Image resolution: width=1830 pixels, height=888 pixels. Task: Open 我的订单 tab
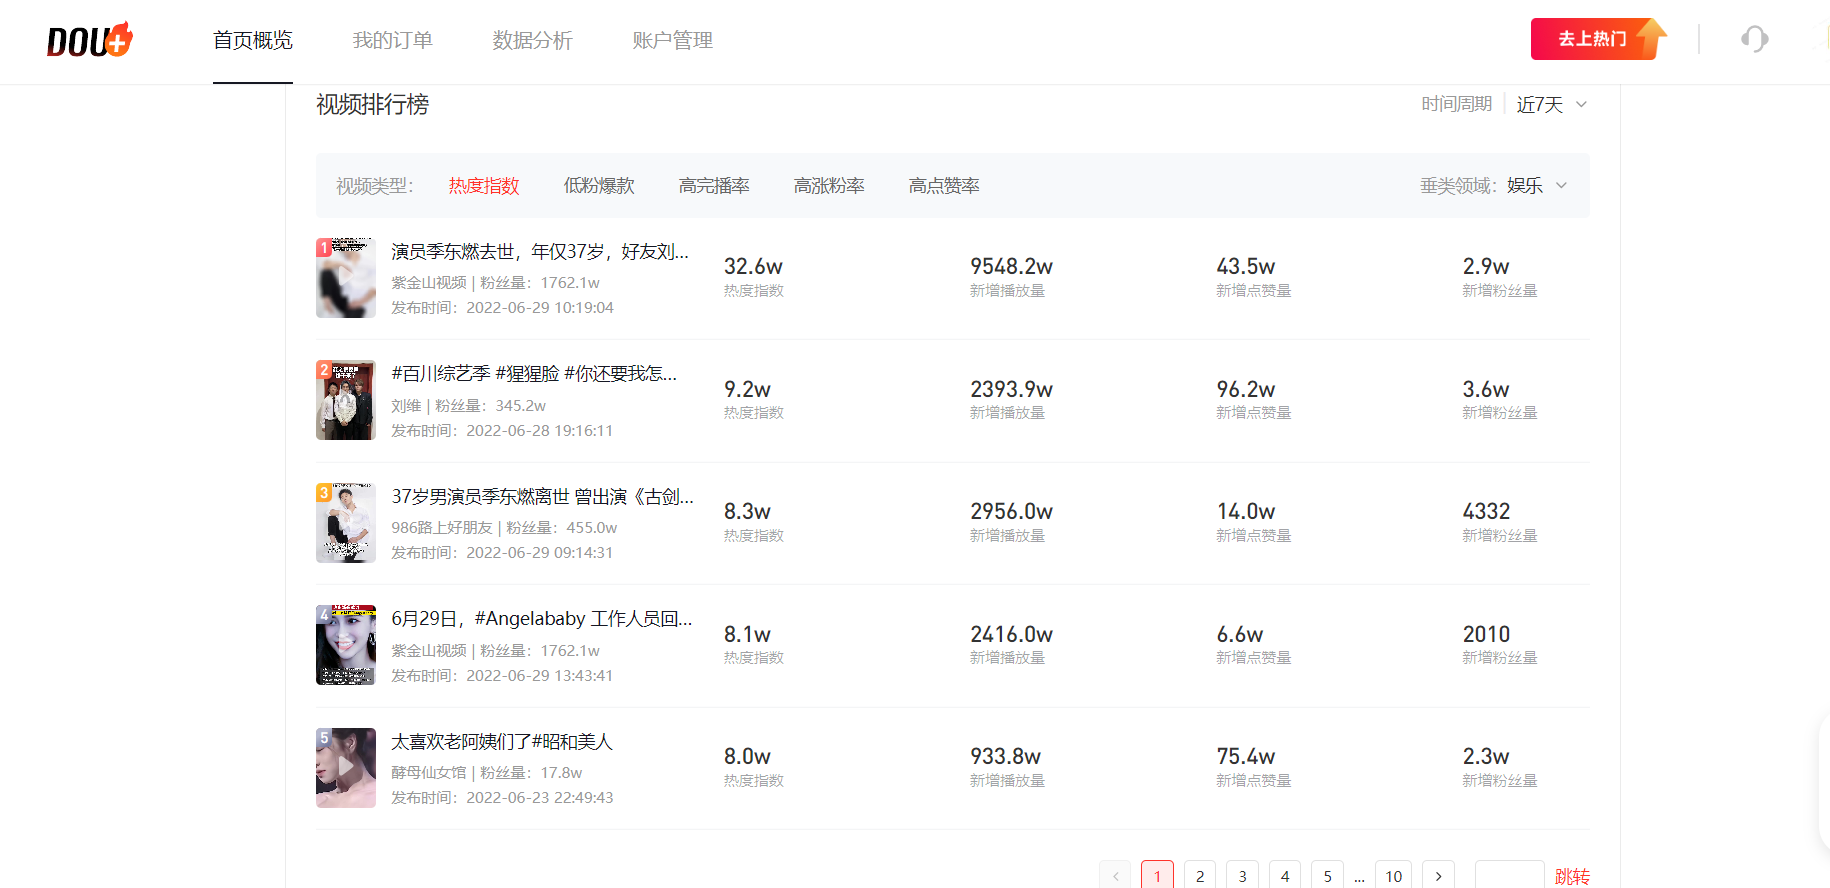coord(393,40)
